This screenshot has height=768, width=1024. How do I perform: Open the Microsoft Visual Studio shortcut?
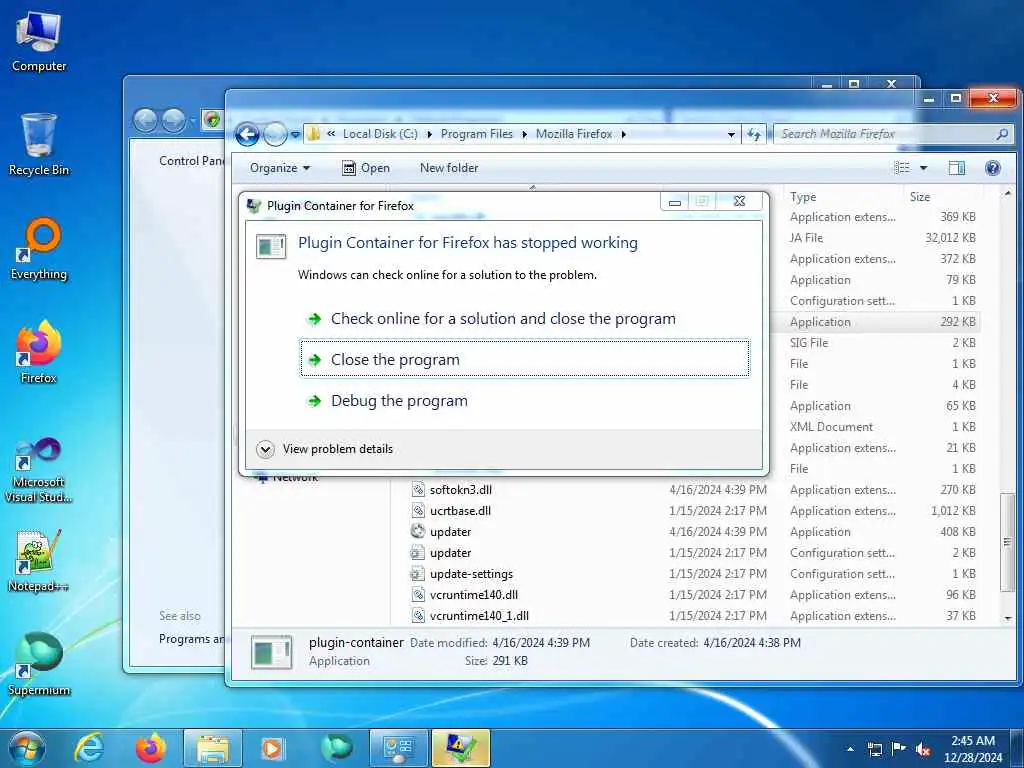coord(39,470)
